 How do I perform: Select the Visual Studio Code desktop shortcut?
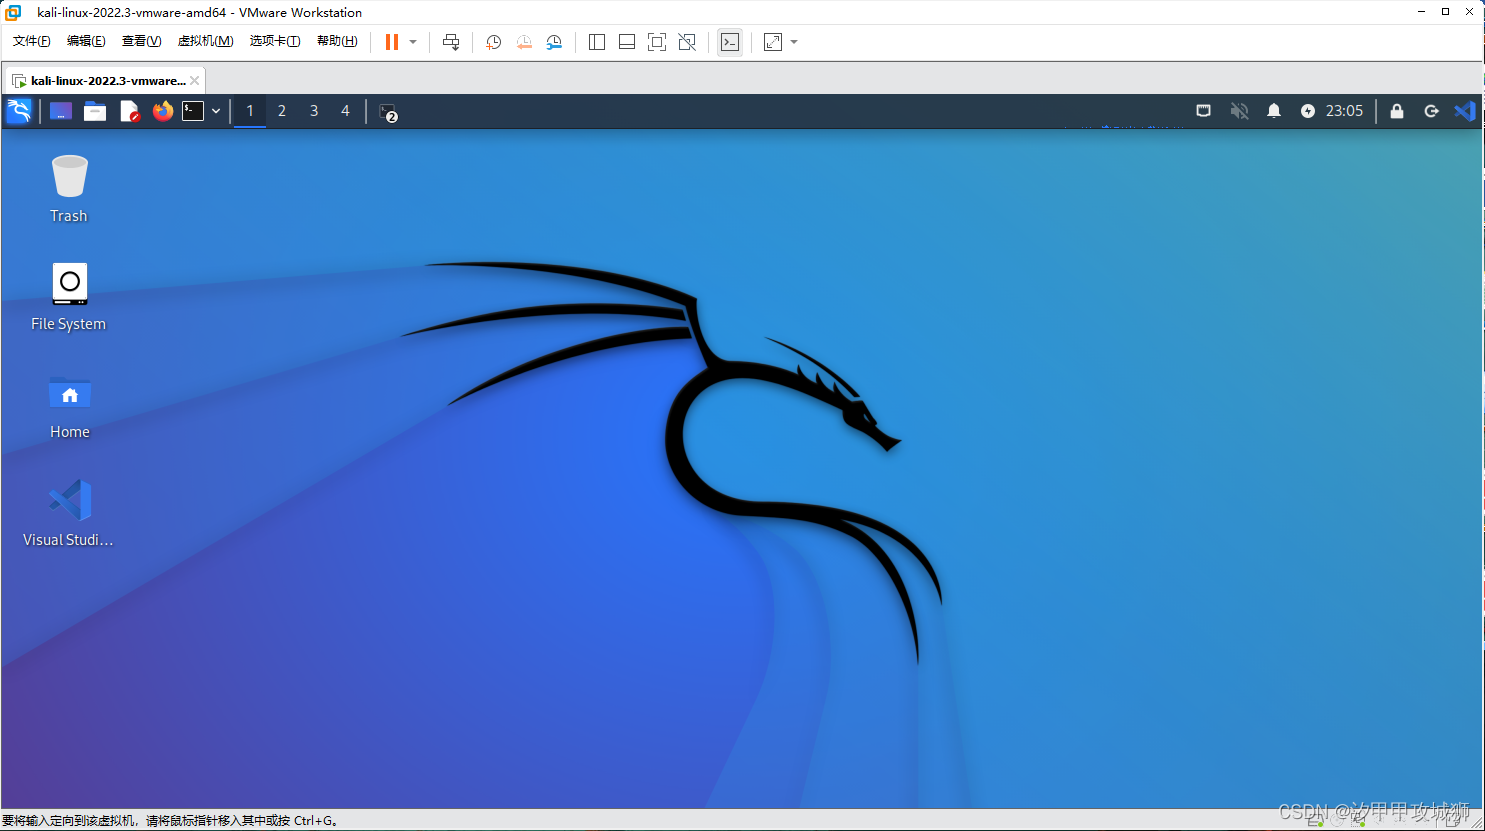pos(69,513)
